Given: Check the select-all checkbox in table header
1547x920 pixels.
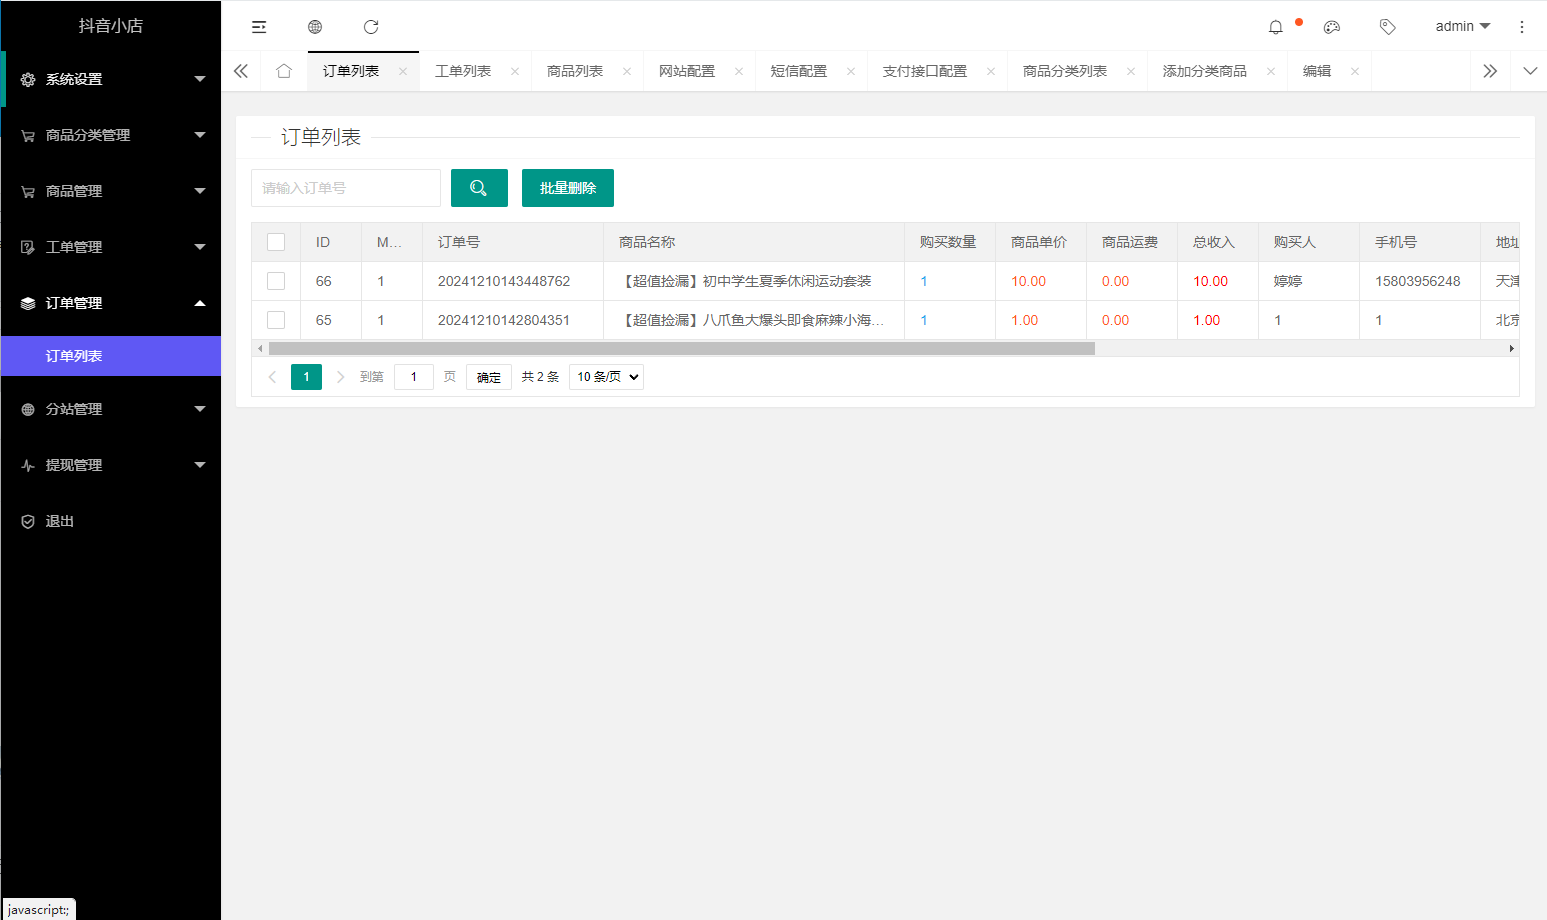Looking at the screenshot, I should [x=275, y=242].
